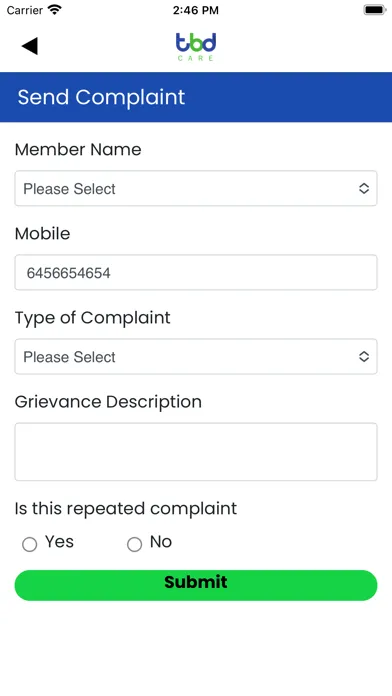
Task: Click the Mobile number field
Action: pyautogui.click(x=196, y=273)
